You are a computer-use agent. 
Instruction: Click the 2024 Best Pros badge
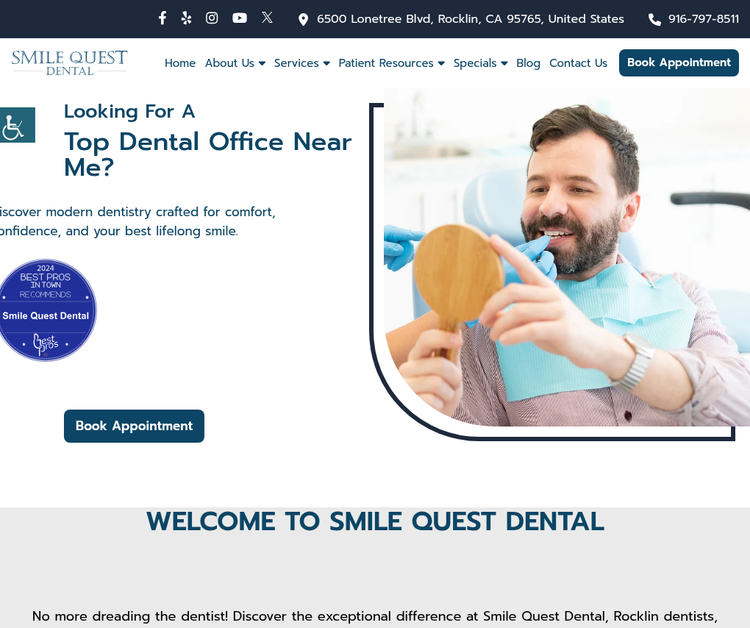(x=46, y=310)
